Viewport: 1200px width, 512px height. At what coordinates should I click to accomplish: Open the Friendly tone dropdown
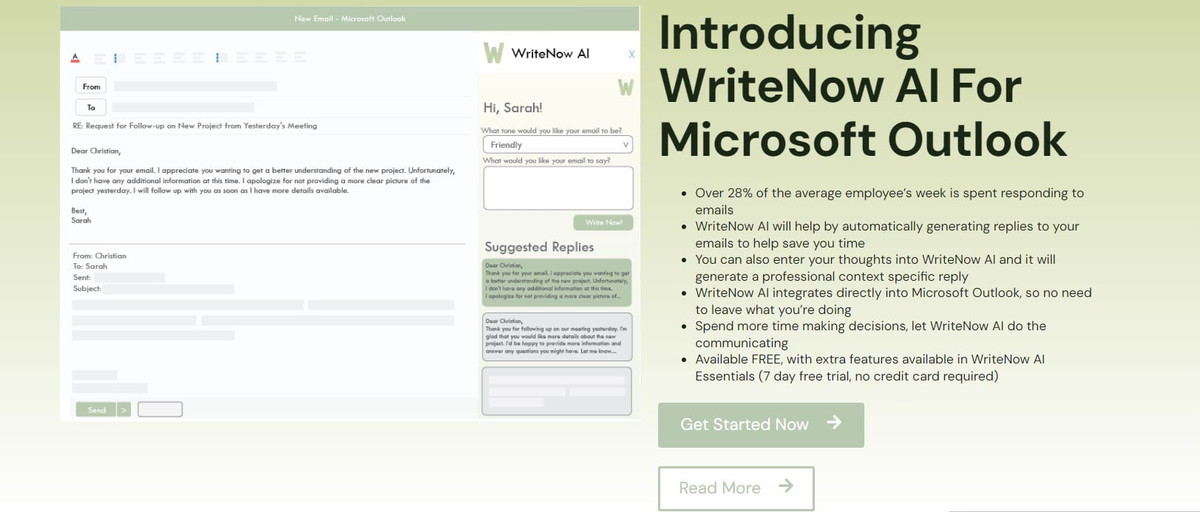tap(557, 145)
